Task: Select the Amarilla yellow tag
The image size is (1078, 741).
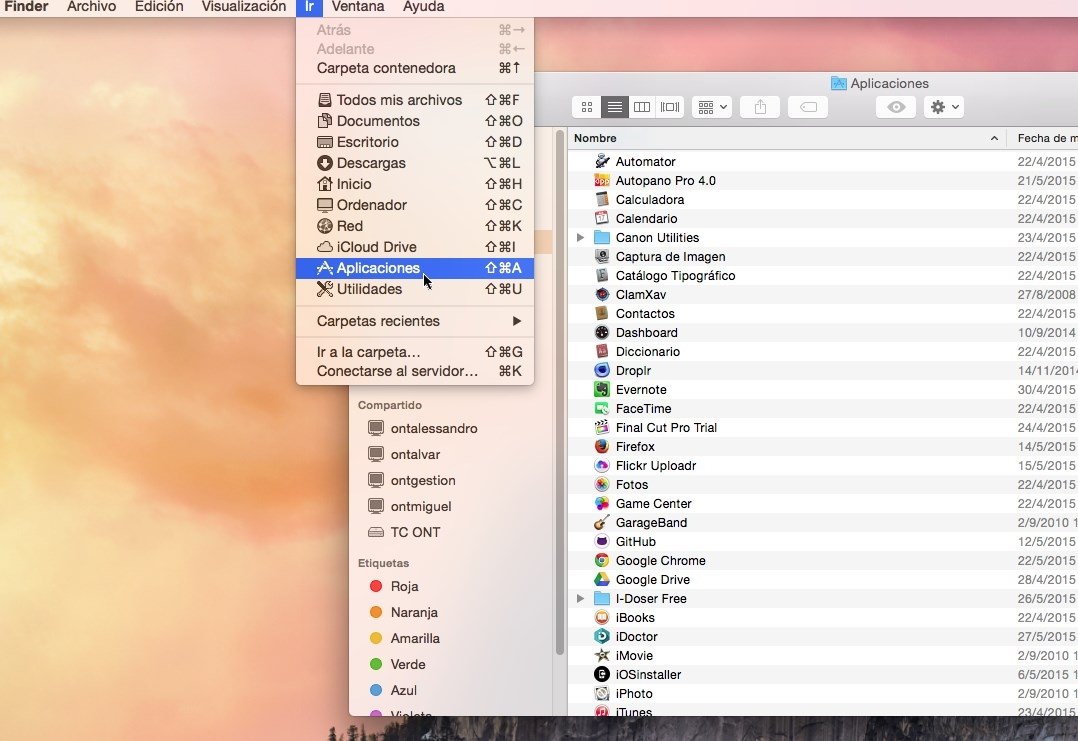Action: pos(404,639)
